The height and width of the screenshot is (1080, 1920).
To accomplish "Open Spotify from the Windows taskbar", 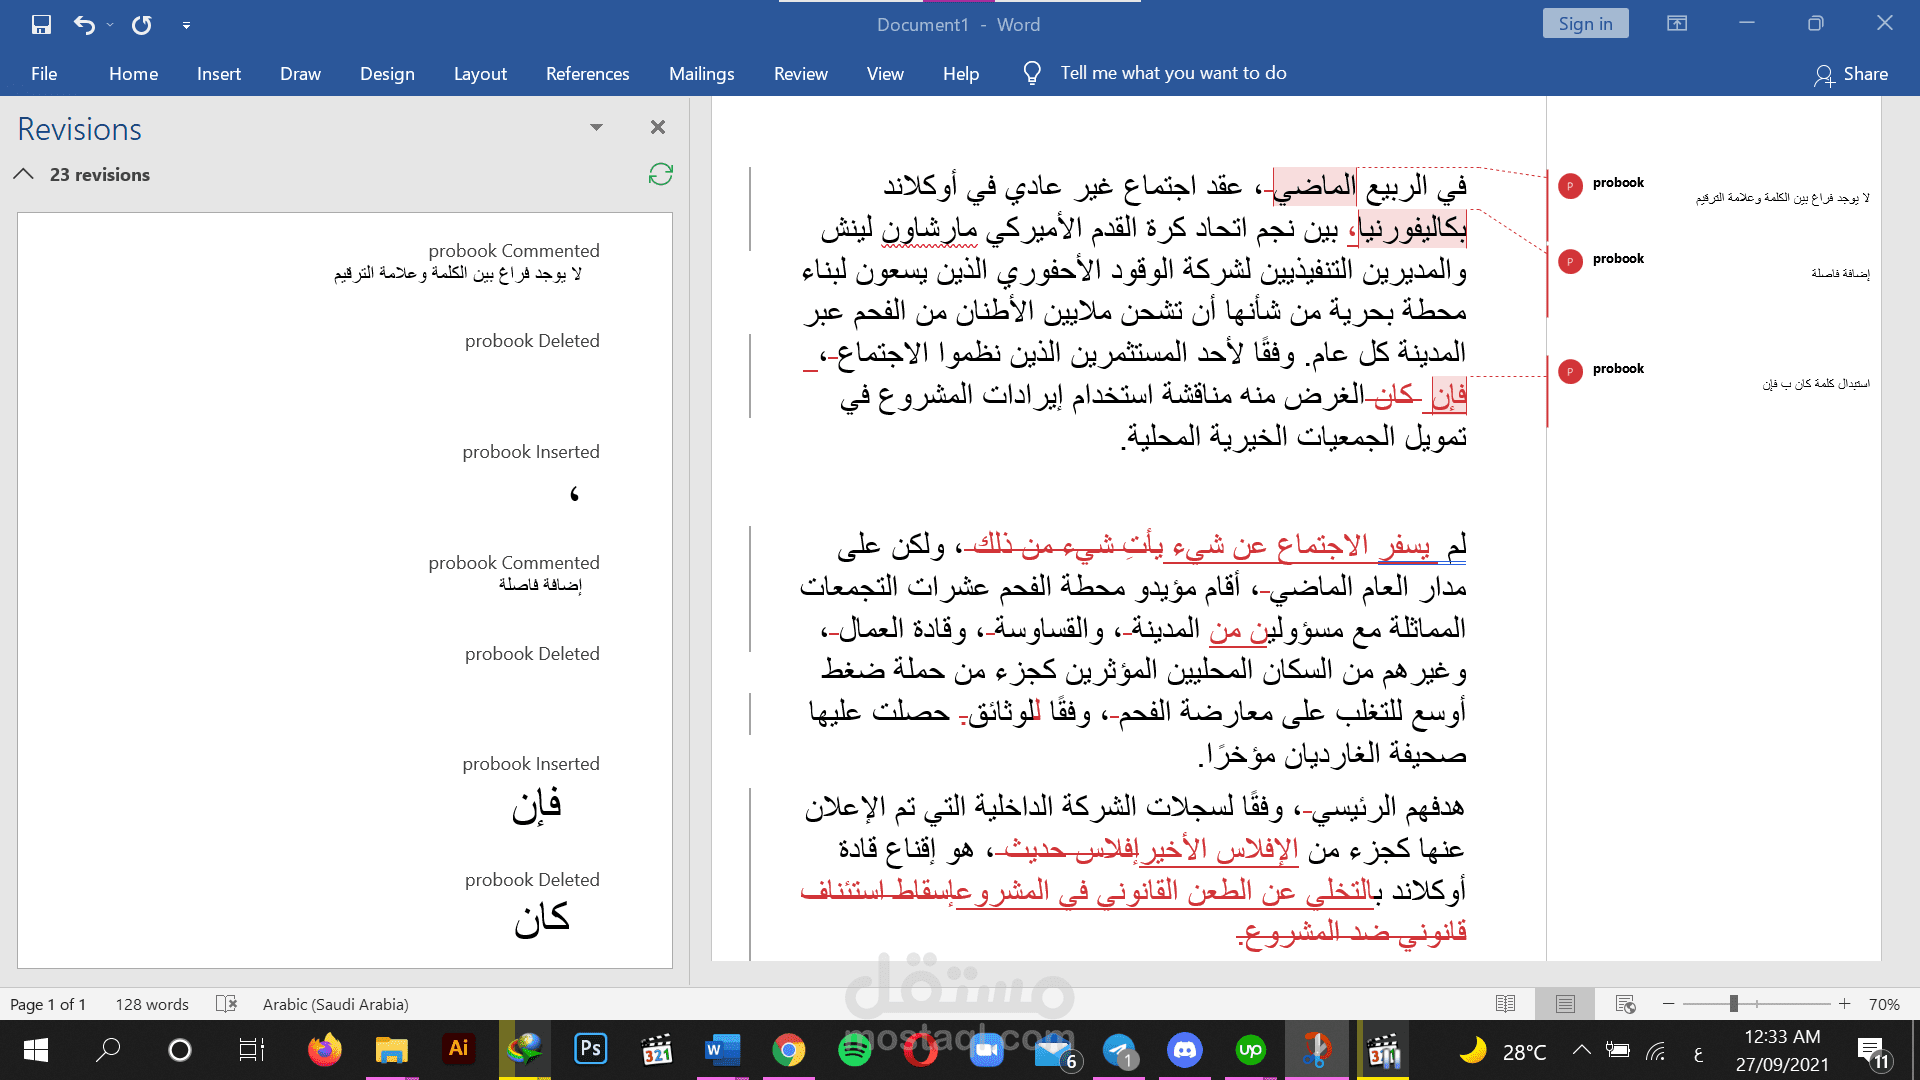I will (x=854, y=1050).
